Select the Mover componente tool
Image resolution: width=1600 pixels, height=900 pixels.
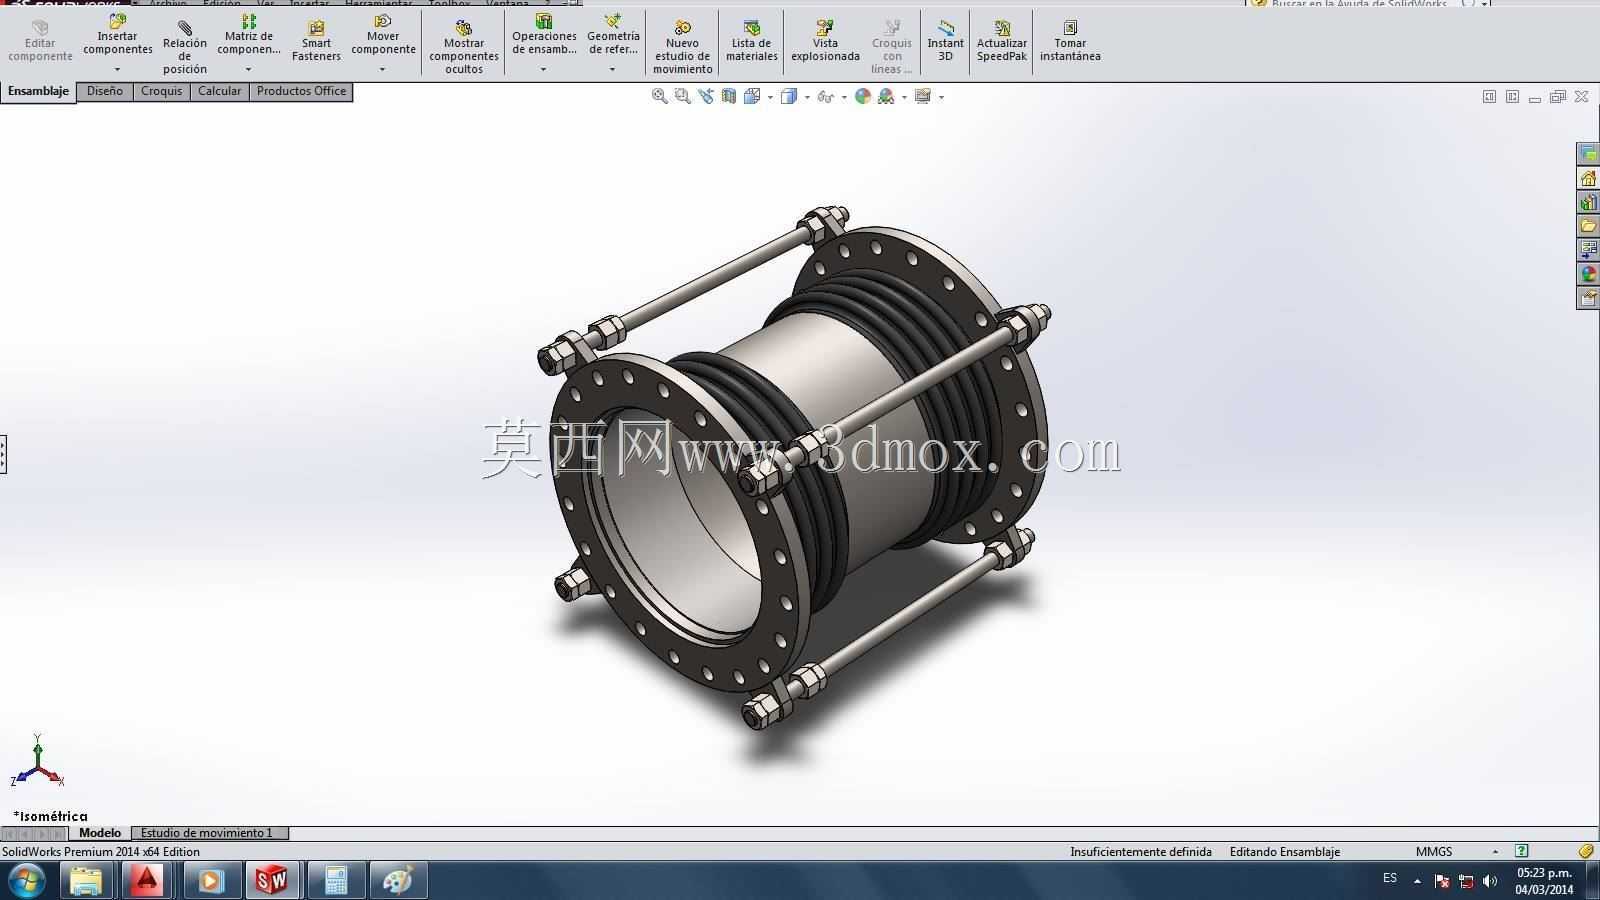(x=383, y=36)
